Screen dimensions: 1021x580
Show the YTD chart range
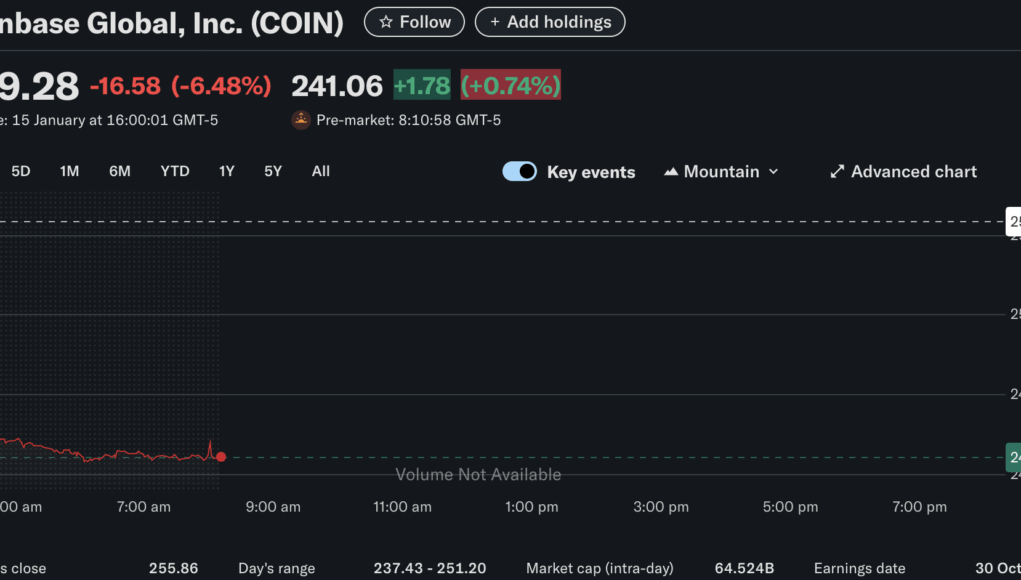(x=175, y=171)
